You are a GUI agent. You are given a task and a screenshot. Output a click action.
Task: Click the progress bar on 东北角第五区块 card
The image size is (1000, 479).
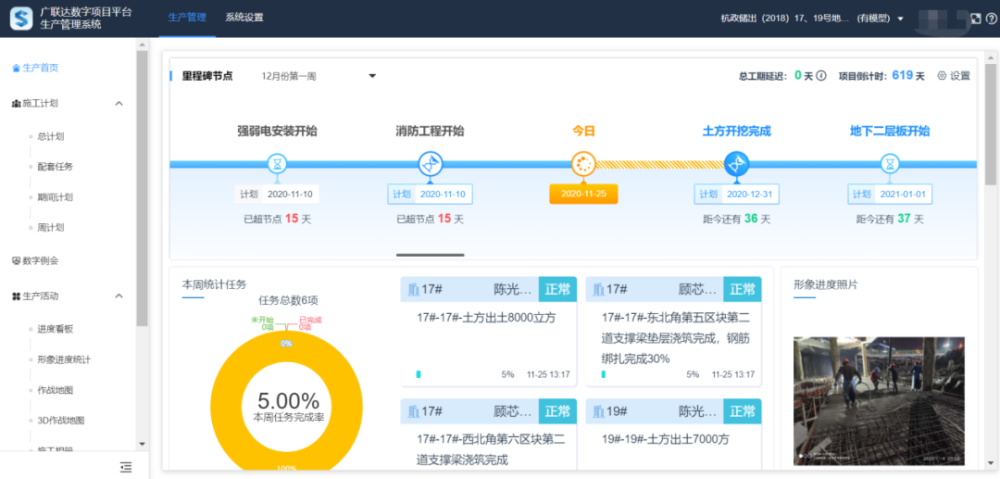click(x=603, y=374)
